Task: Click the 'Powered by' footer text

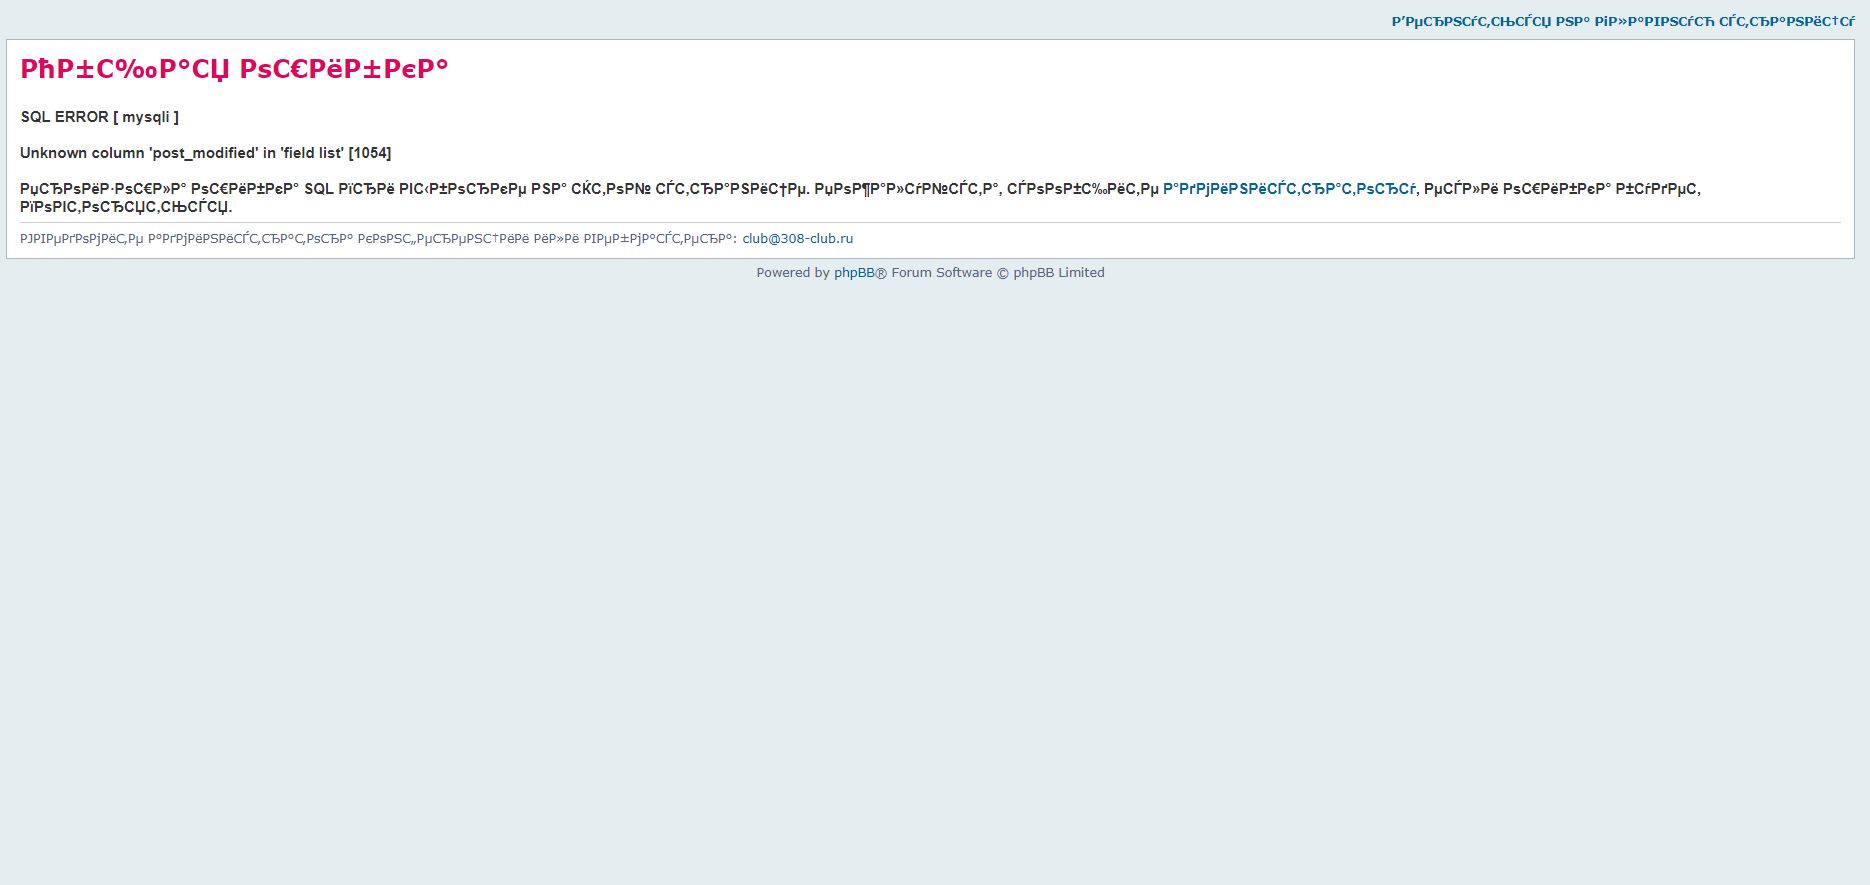Action: pyautogui.click(x=792, y=273)
